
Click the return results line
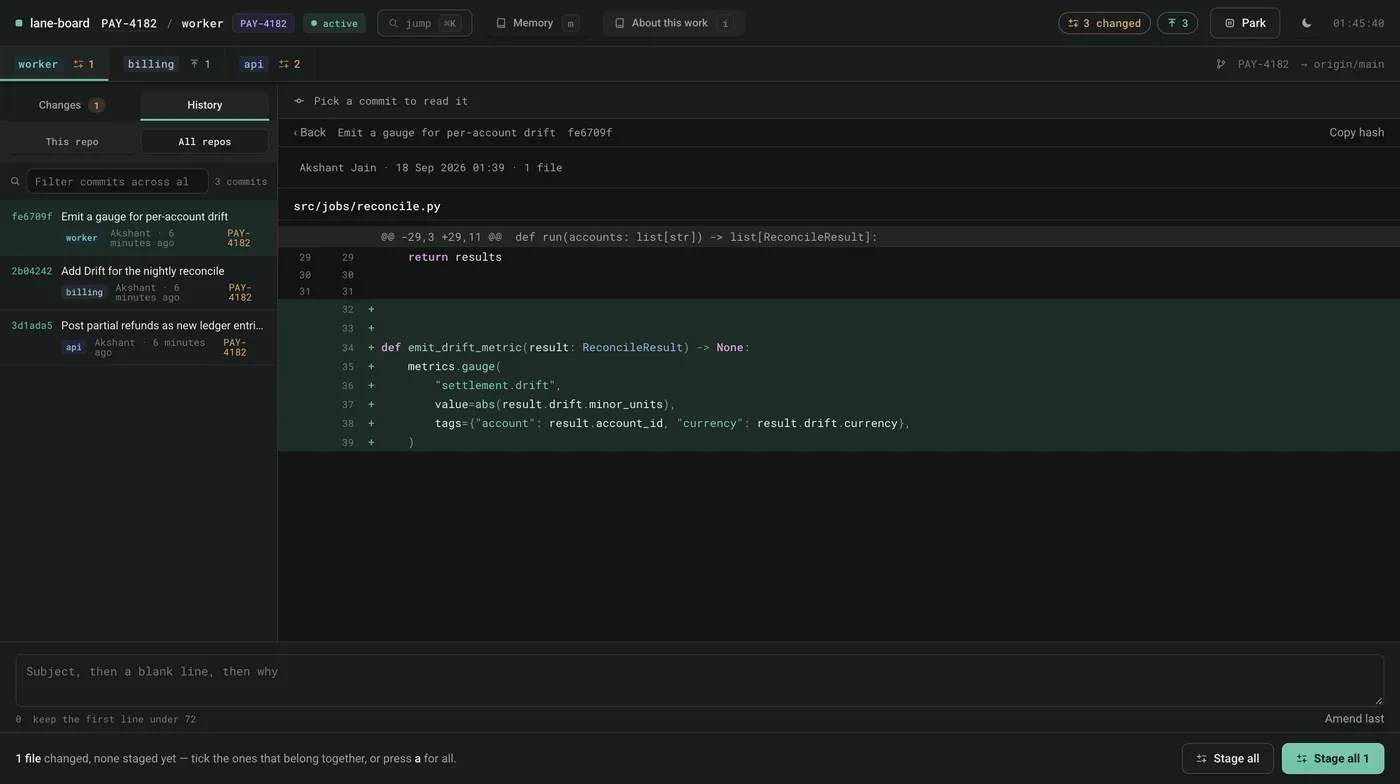(x=839, y=257)
